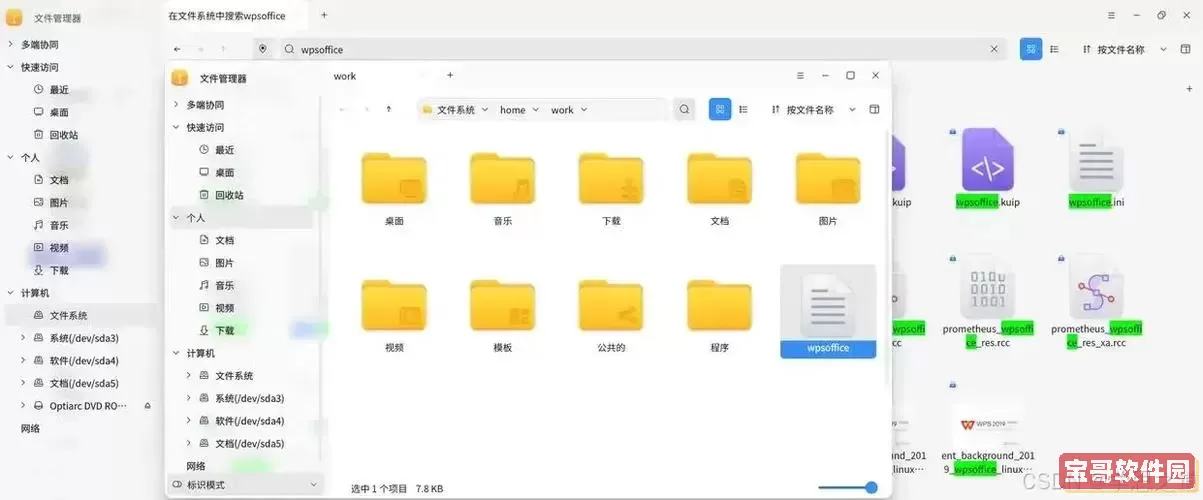Open 按文件名称 sort dropdown in front window
This screenshot has width=1203, height=500.
tap(814, 110)
